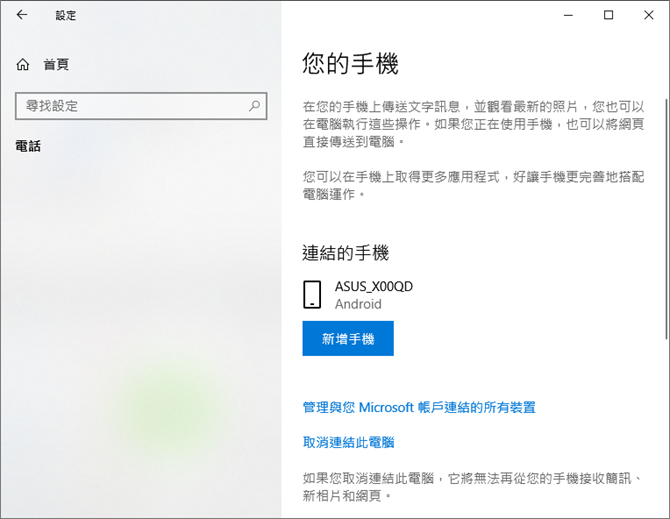
Task: Go back with the arrow icon
Action: [22, 15]
